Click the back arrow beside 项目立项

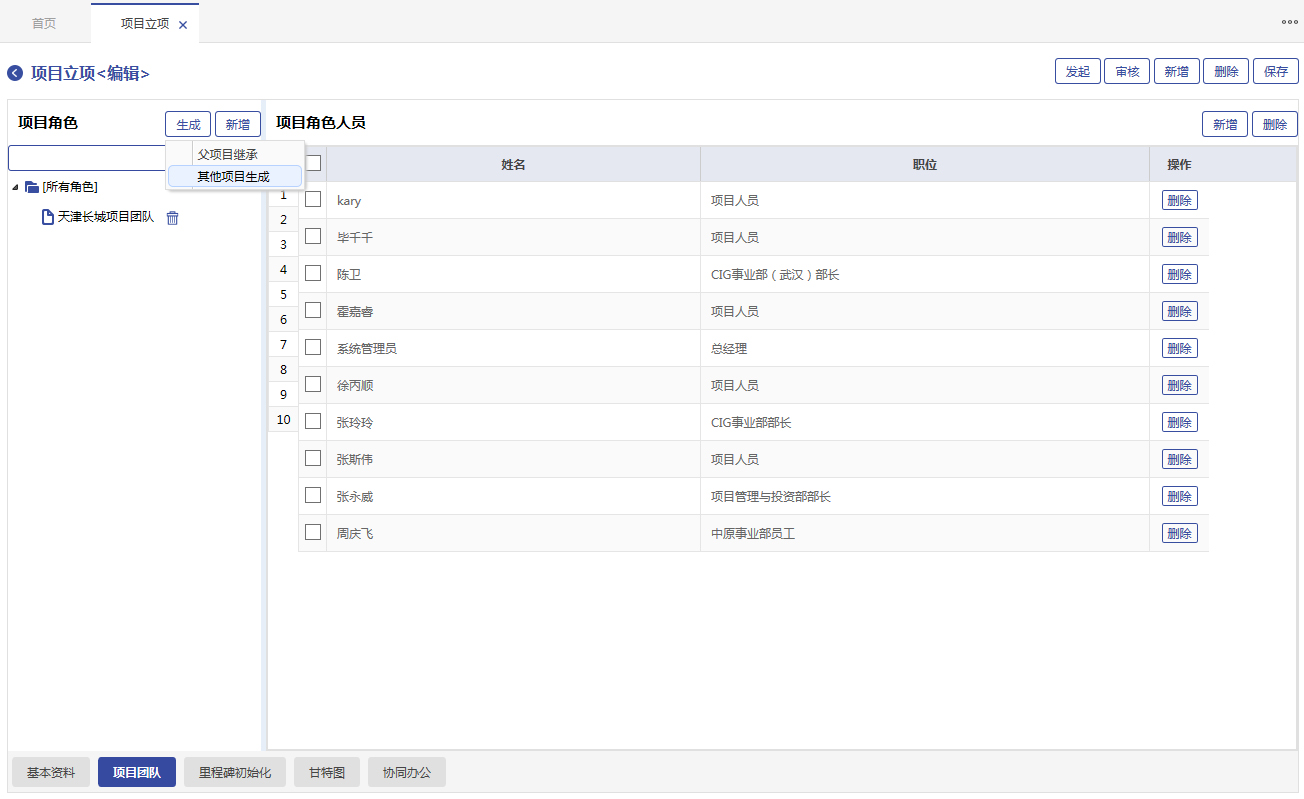click(15, 73)
